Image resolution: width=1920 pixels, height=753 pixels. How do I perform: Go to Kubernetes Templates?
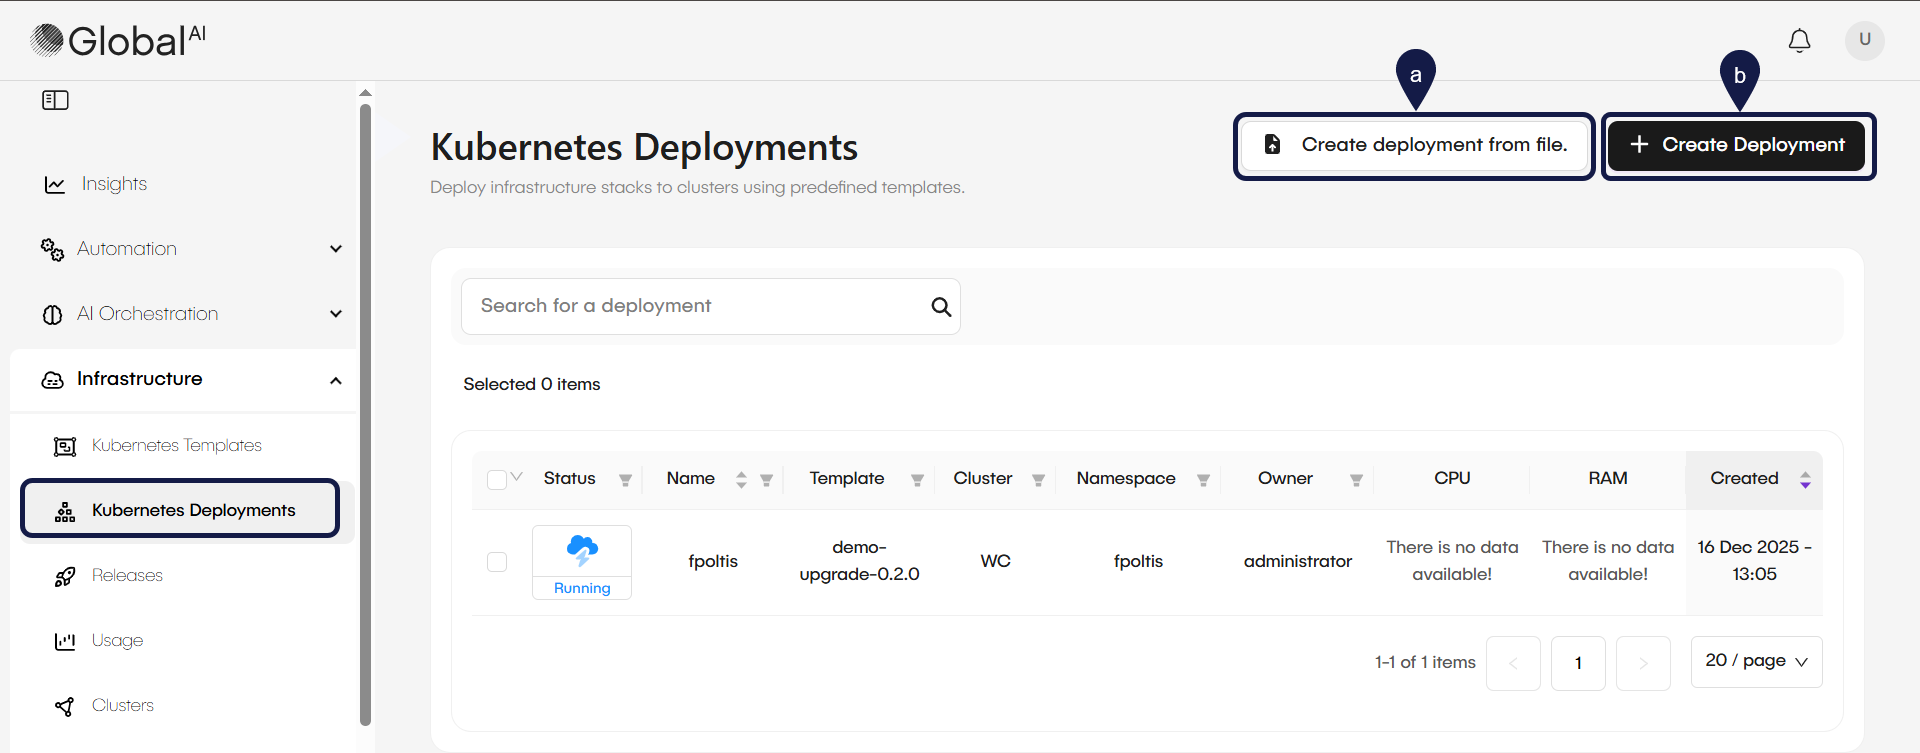click(176, 446)
